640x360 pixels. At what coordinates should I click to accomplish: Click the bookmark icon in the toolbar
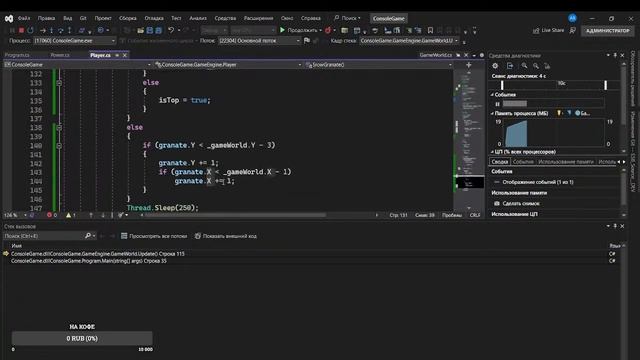point(430,30)
